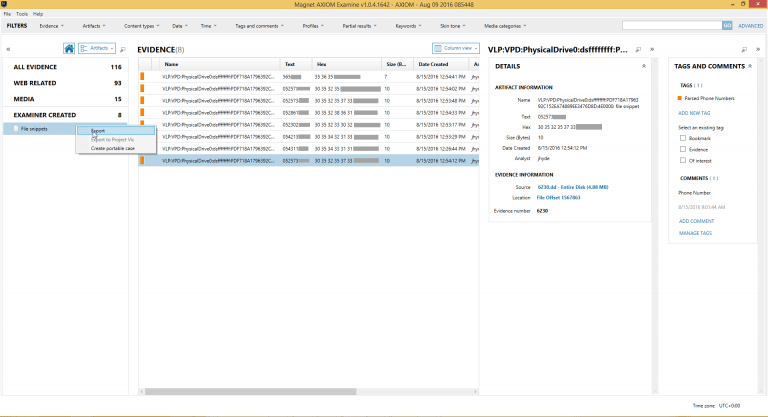The width and height of the screenshot is (768, 417).
Task: Open the Partial results filter dropdown
Action: click(359, 26)
